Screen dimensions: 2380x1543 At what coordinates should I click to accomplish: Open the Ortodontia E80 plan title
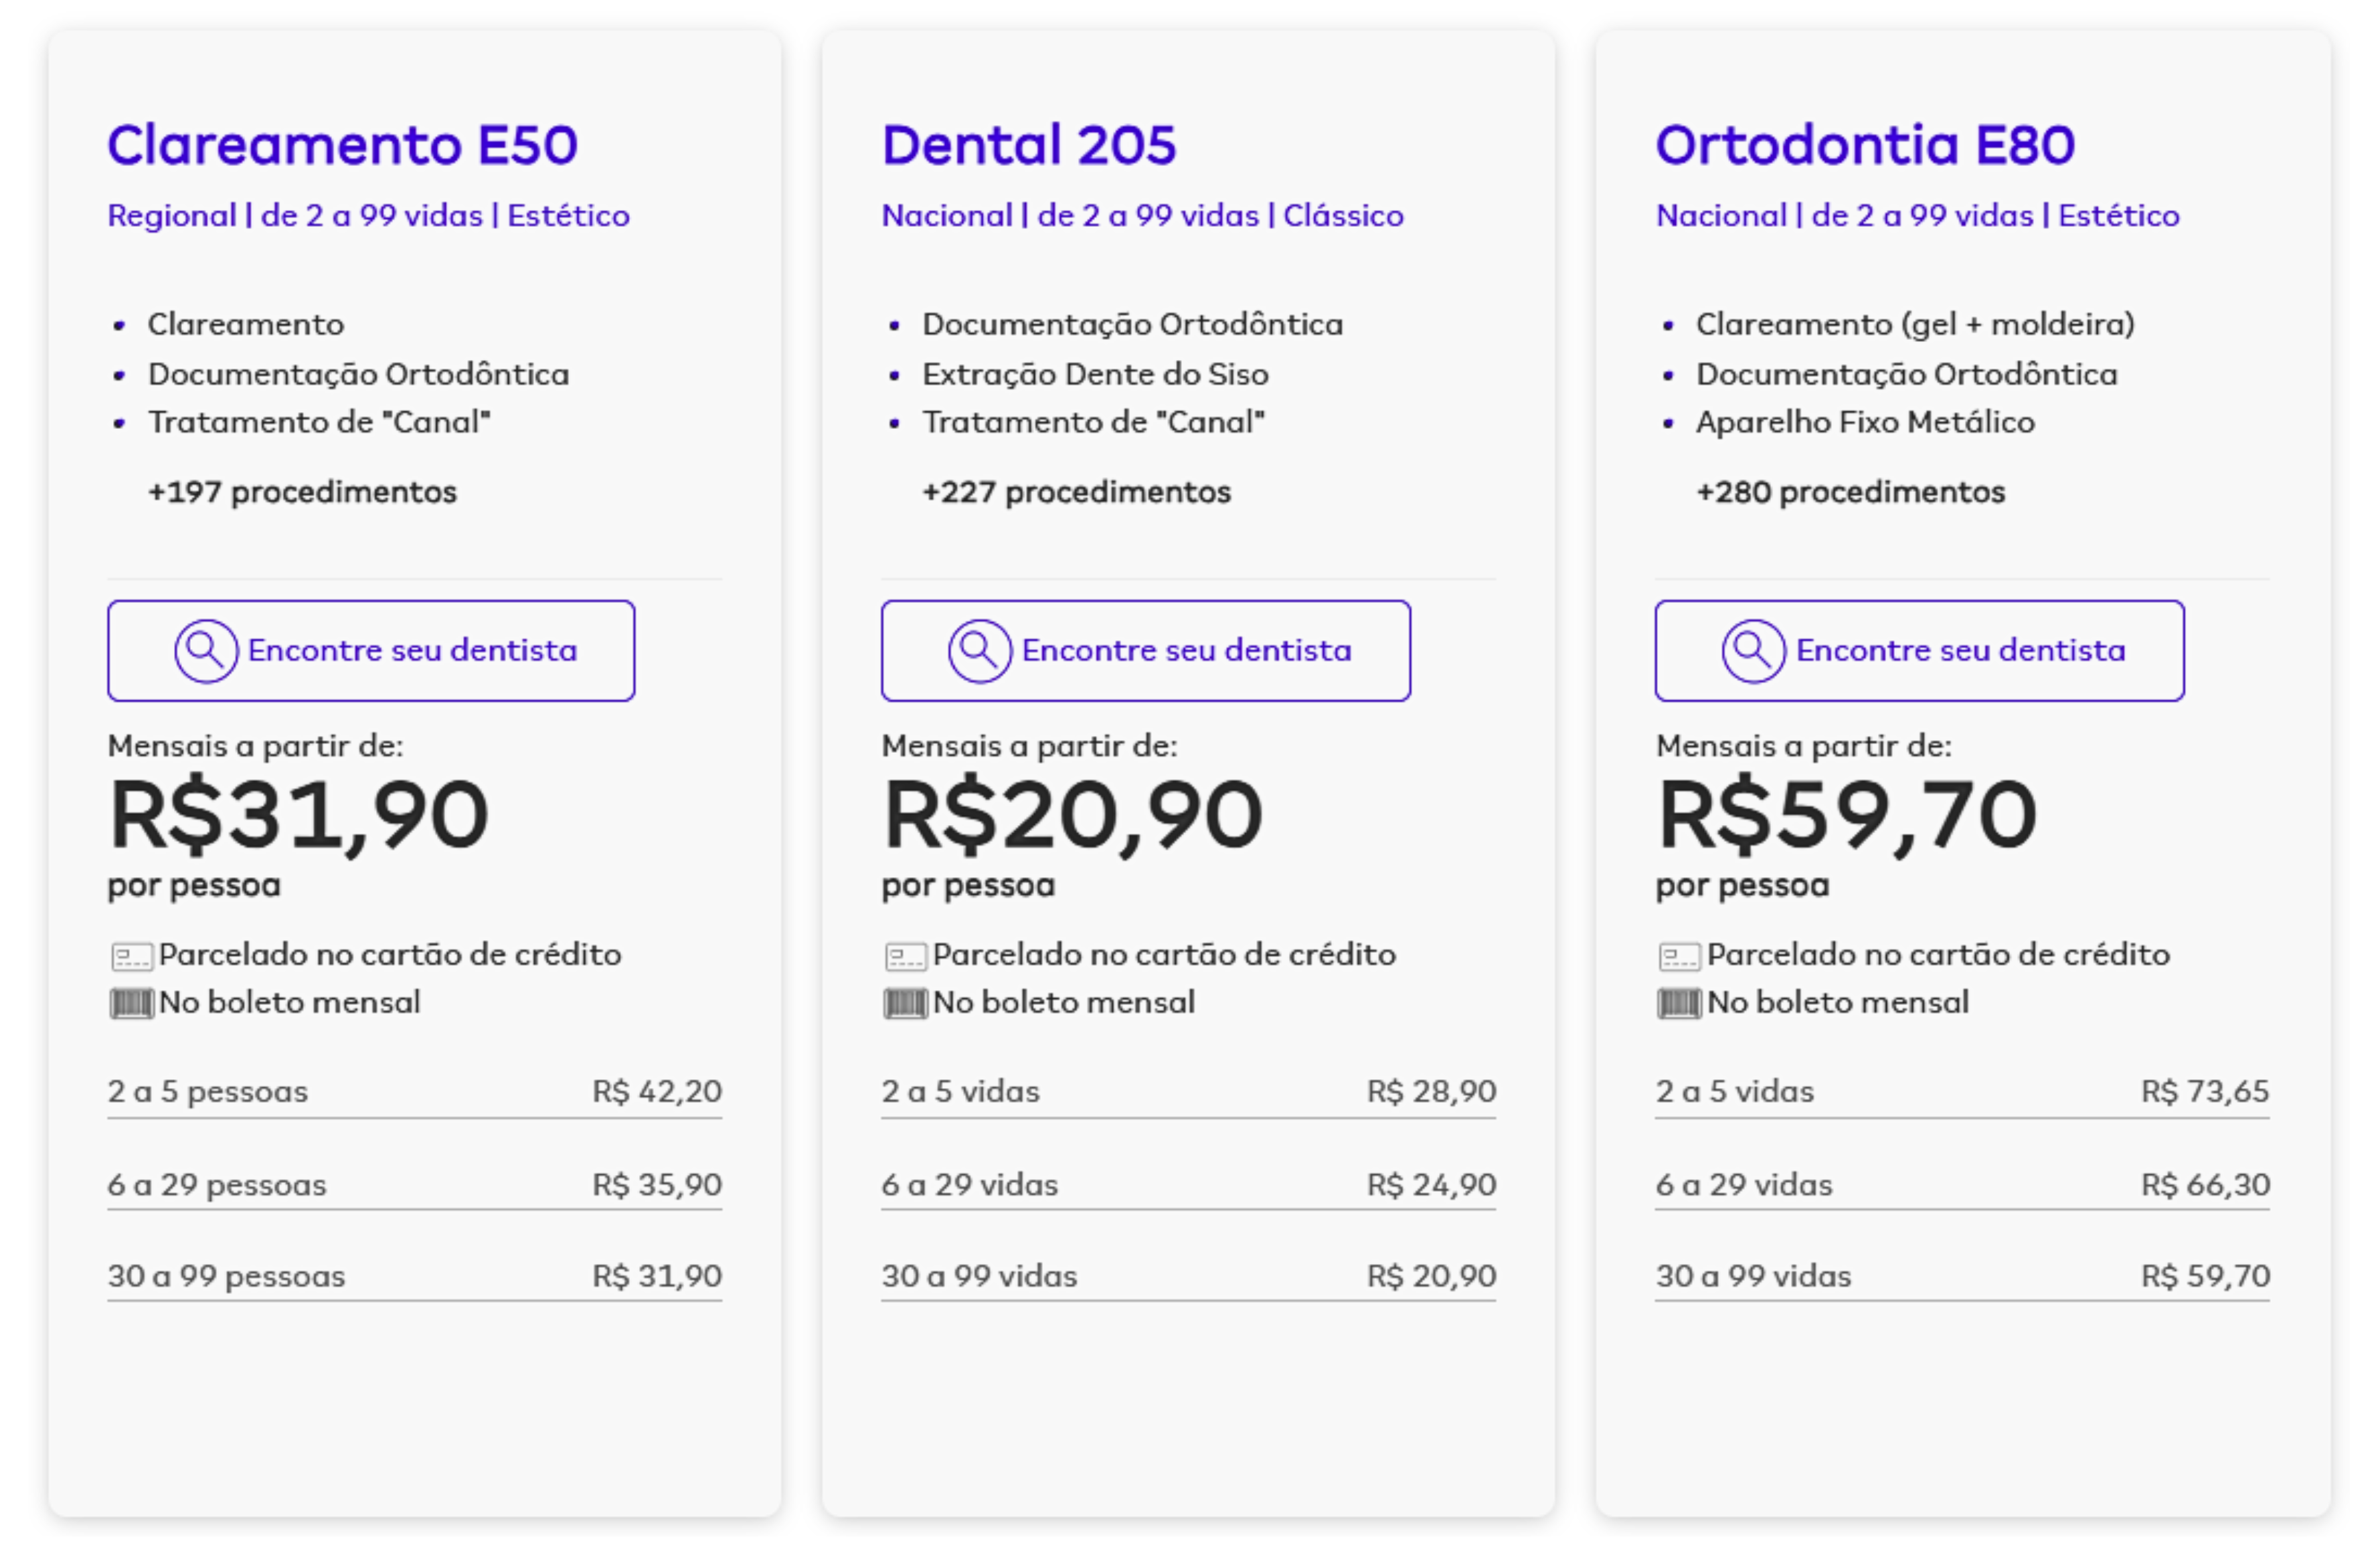[x=1866, y=145]
